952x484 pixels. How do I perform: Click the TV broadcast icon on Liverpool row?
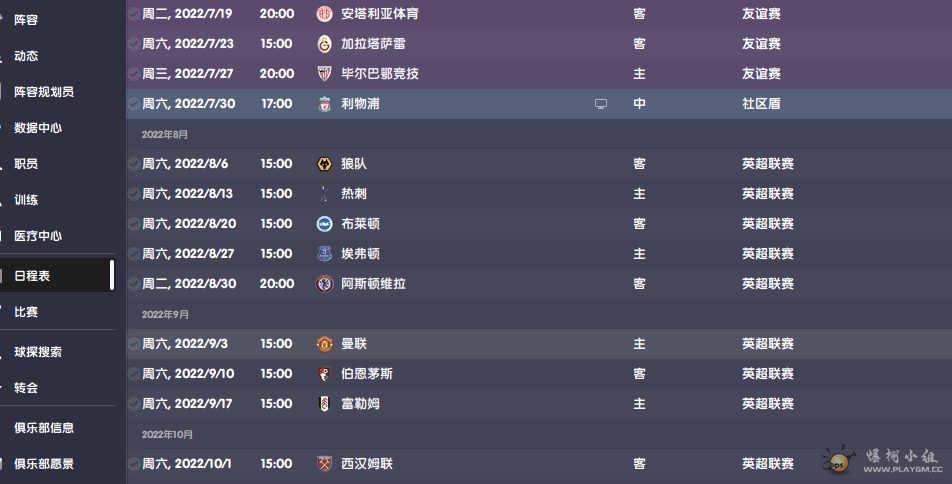point(600,104)
